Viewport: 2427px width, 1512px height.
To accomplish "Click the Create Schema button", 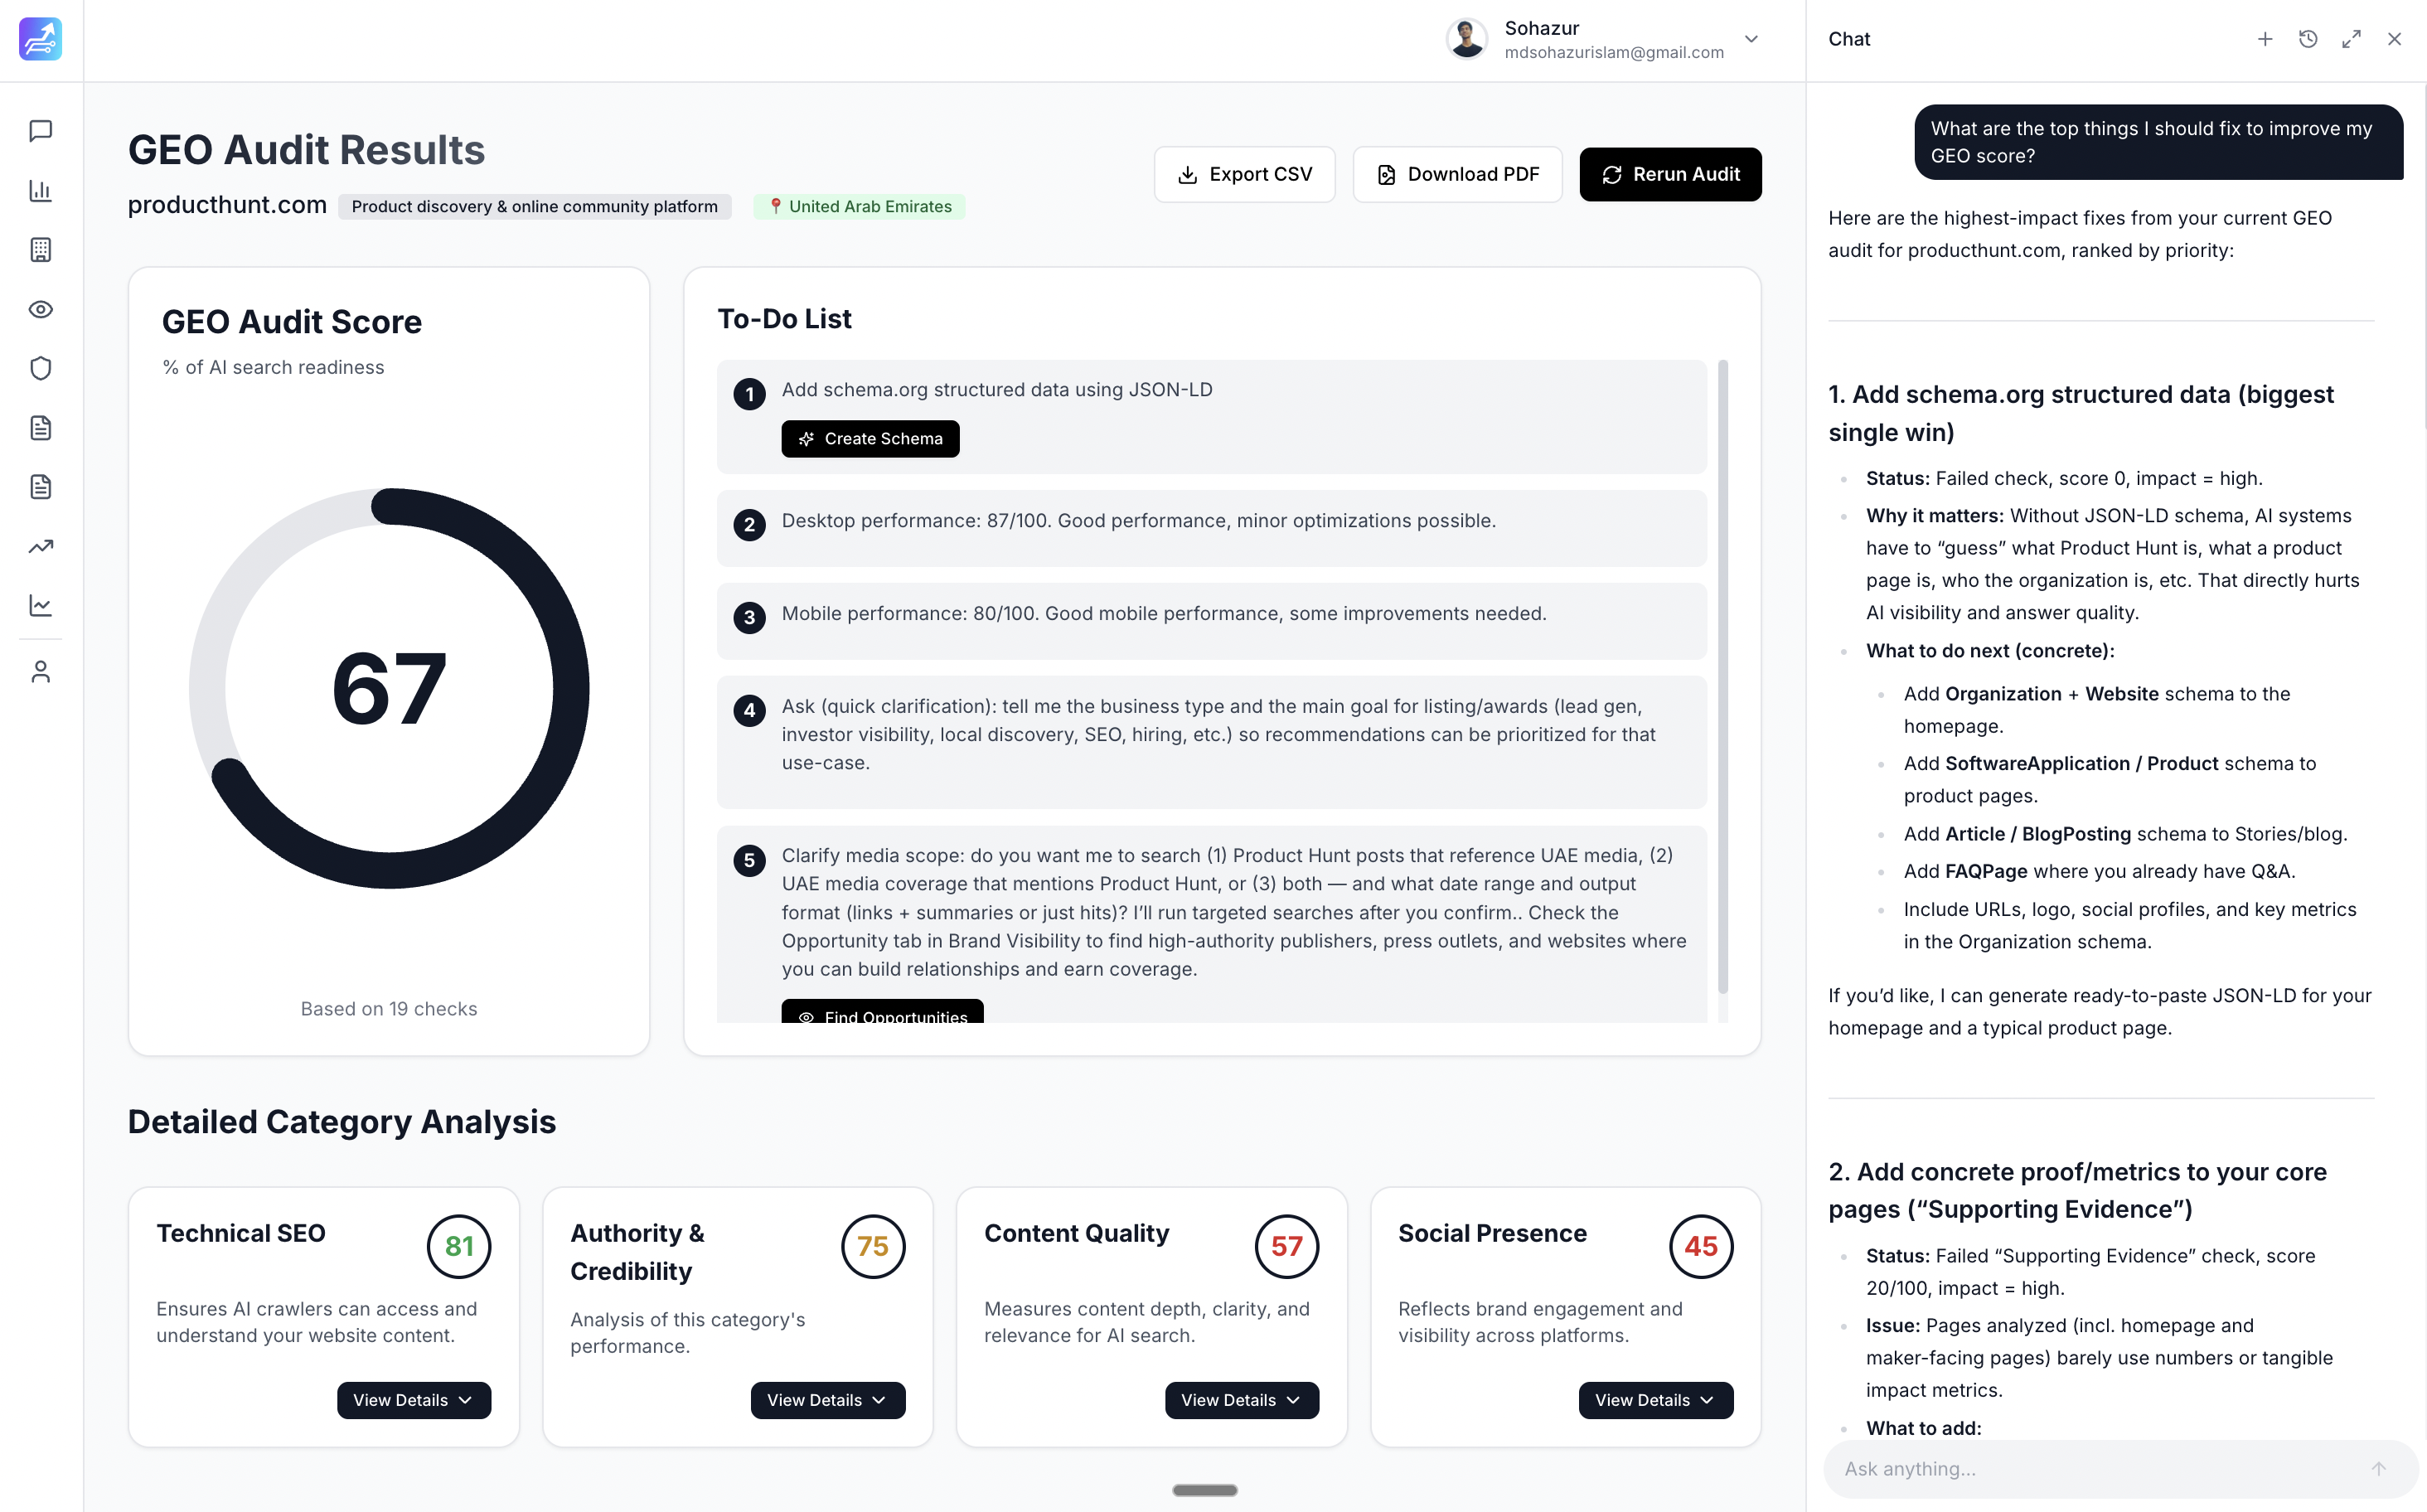I will pos(870,438).
